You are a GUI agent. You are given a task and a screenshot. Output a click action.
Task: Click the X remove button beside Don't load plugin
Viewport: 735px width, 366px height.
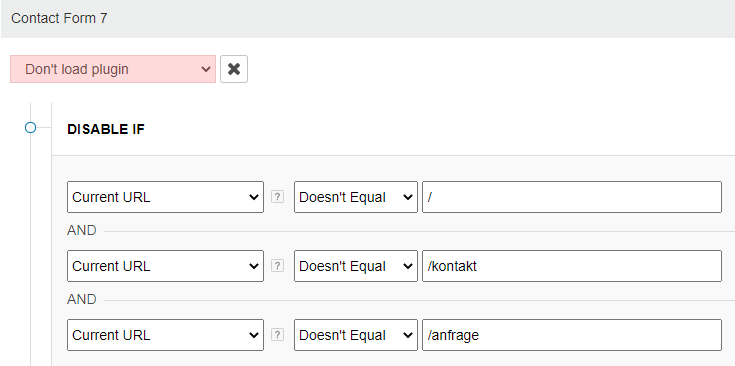click(x=234, y=69)
